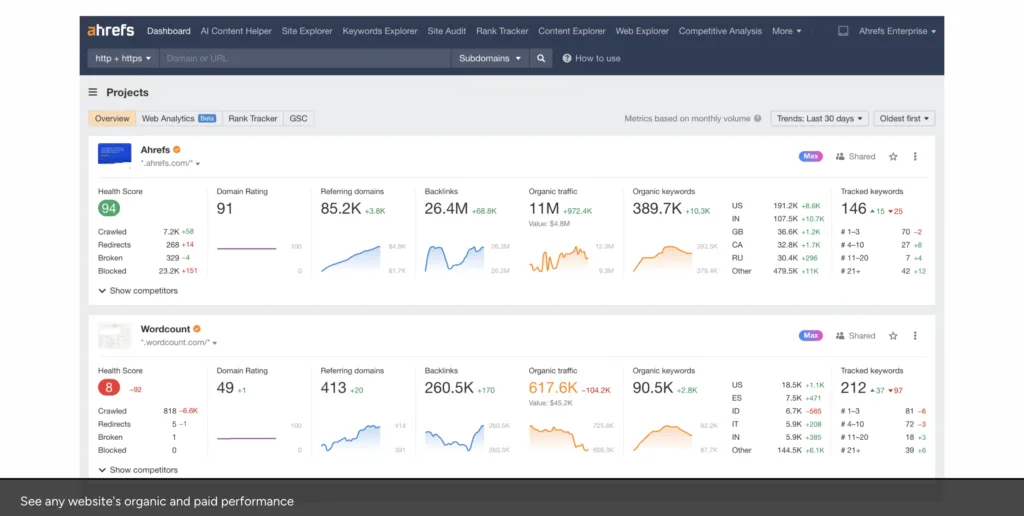Open the More navigation dropdown

(786, 31)
